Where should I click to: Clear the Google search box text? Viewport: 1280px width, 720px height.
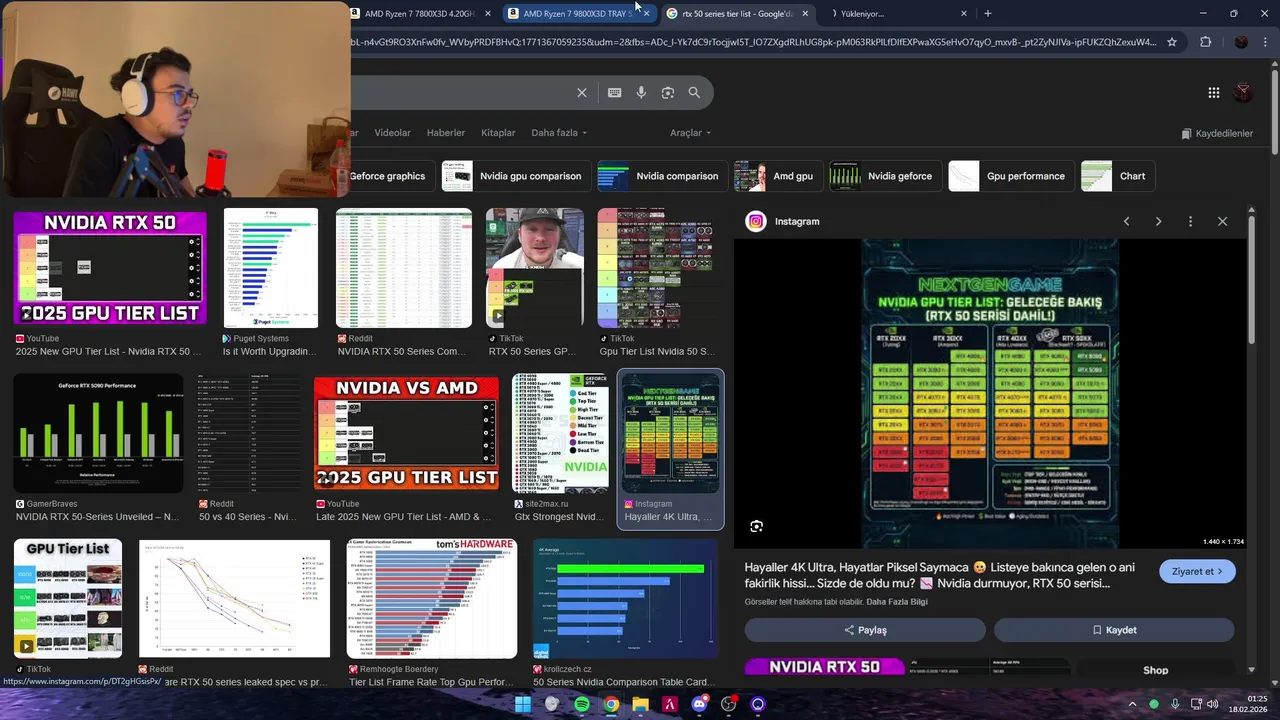tap(582, 92)
